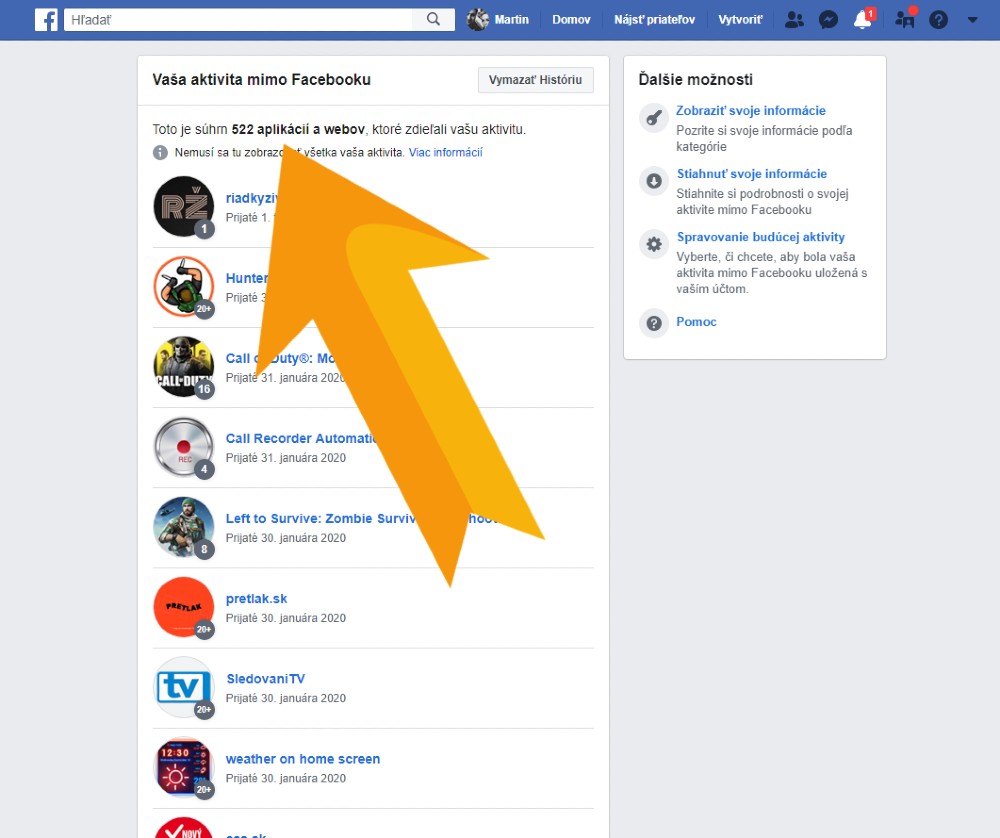1000x838 pixels.
Task: Open the friend requests icon
Action: (794, 20)
